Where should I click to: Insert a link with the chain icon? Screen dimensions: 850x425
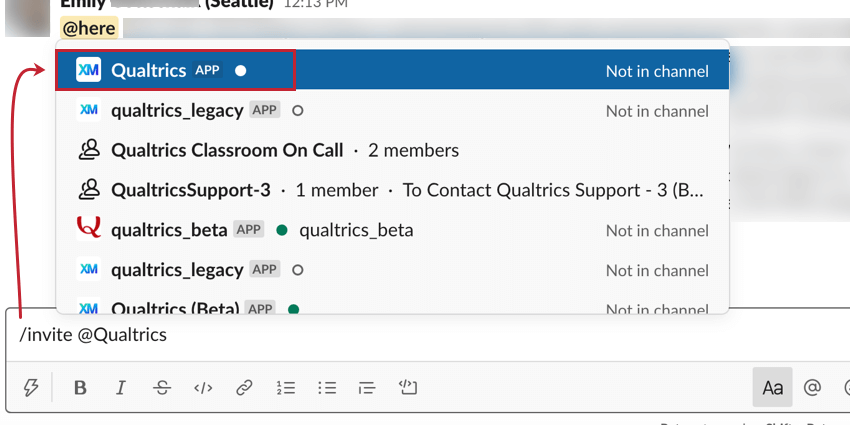pos(244,388)
